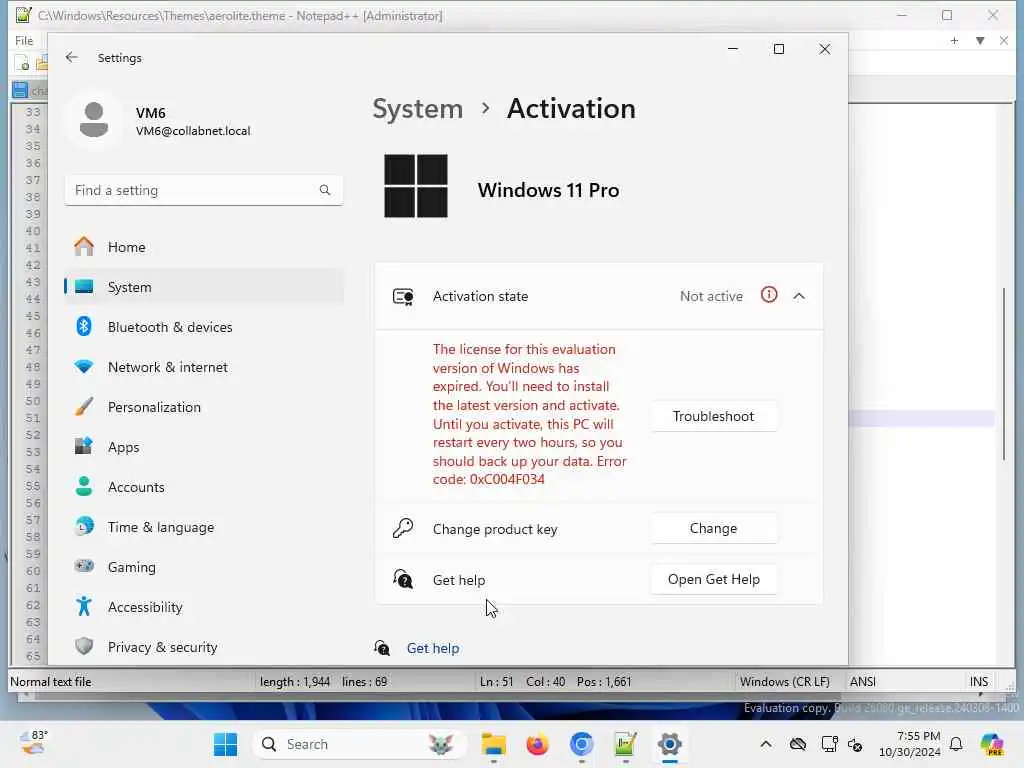Click the taskbar clock showing 7:55 PM
Viewport: 1024px width, 768px height.
[x=910, y=744]
